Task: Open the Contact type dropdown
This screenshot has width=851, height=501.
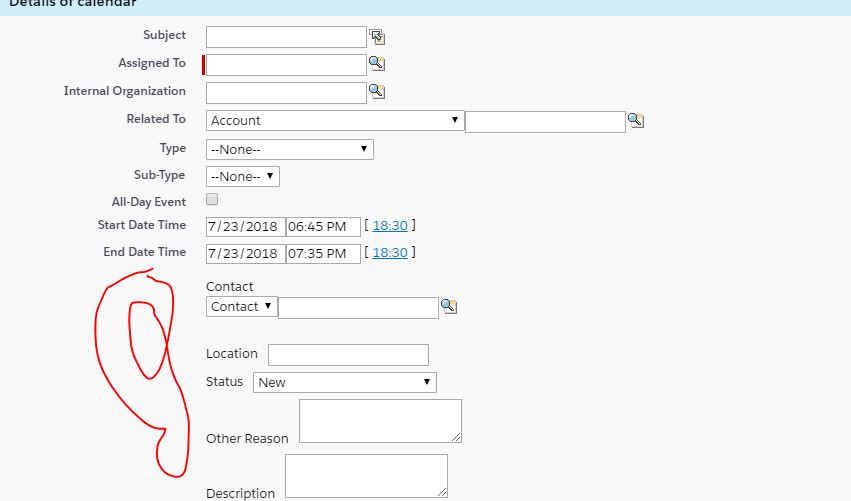Action: click(x=242, y=307)
